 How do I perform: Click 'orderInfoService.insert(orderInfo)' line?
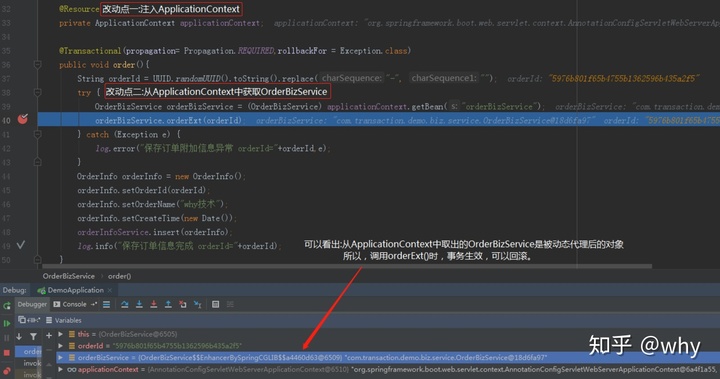coord(155,232)
